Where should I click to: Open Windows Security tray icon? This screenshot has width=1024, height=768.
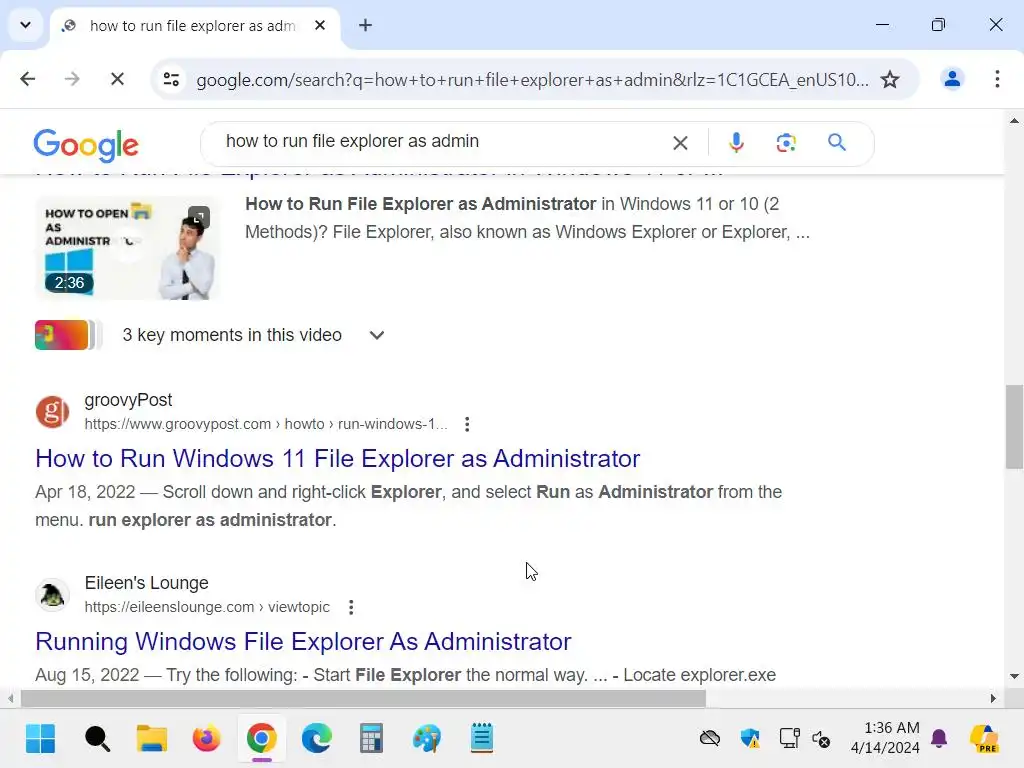click(x=750, y=739)
